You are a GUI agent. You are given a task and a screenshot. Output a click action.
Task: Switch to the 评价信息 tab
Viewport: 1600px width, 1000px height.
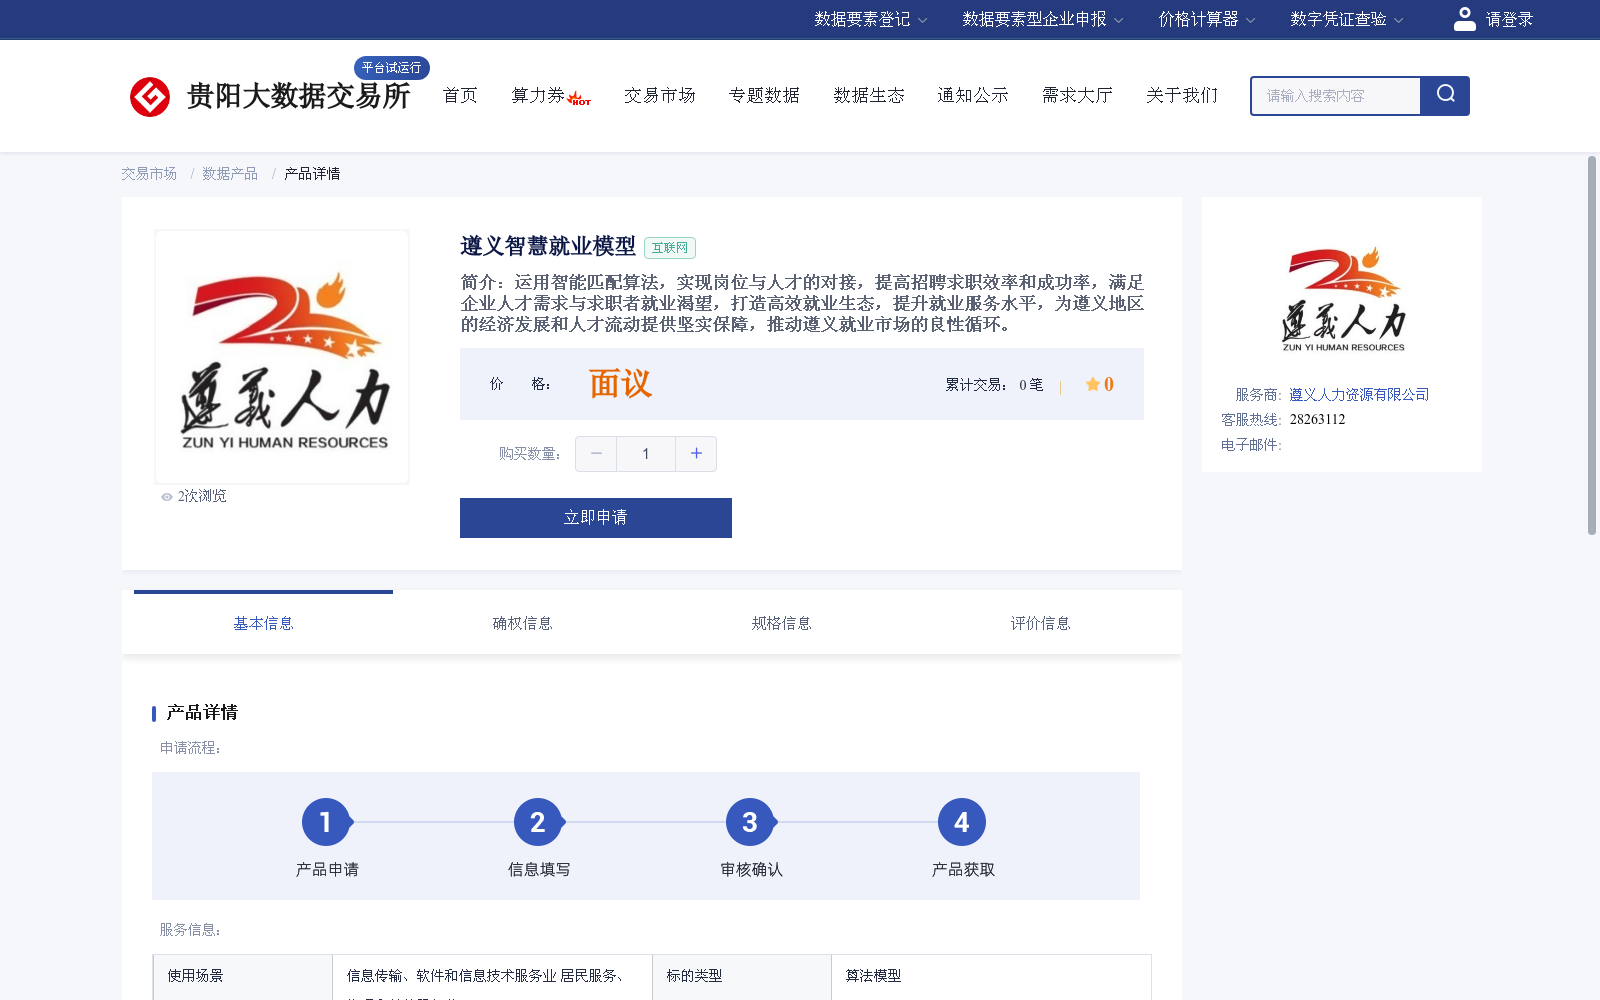1040,623
